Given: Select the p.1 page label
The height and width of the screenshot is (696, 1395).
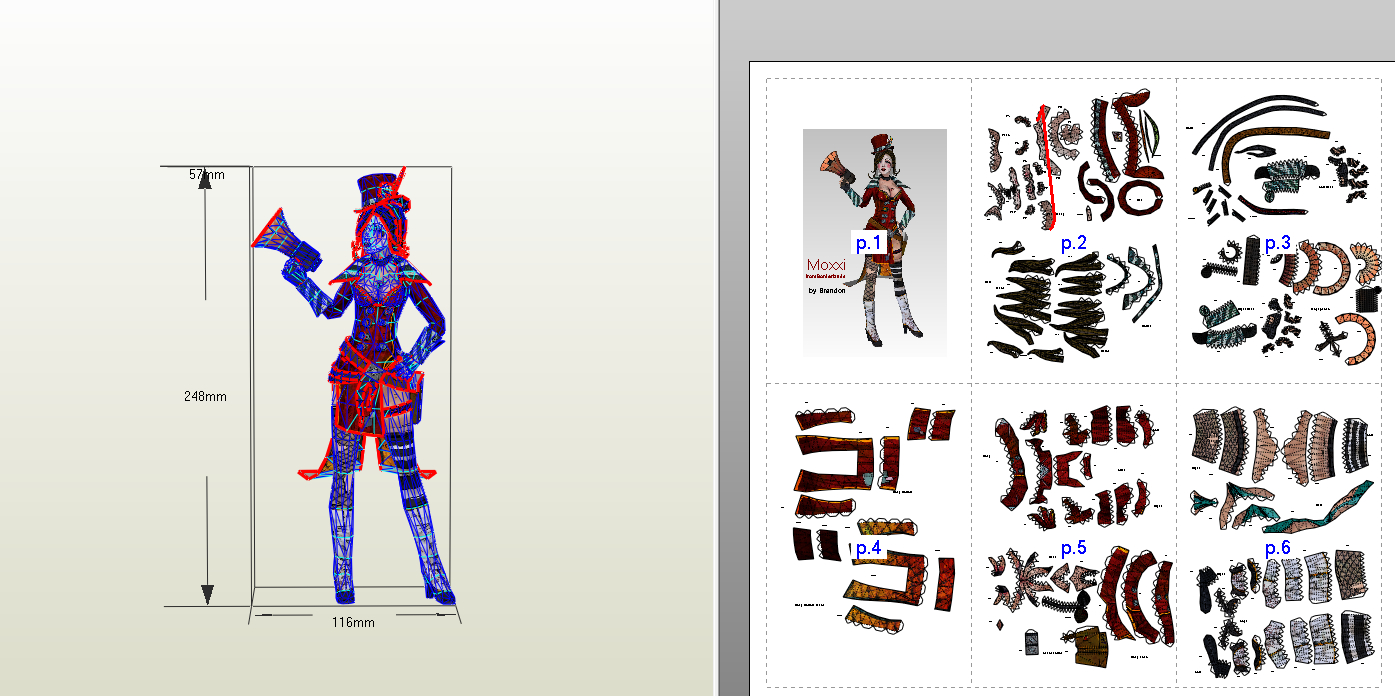Looking at the screenshot, I should tap(868, 241).
